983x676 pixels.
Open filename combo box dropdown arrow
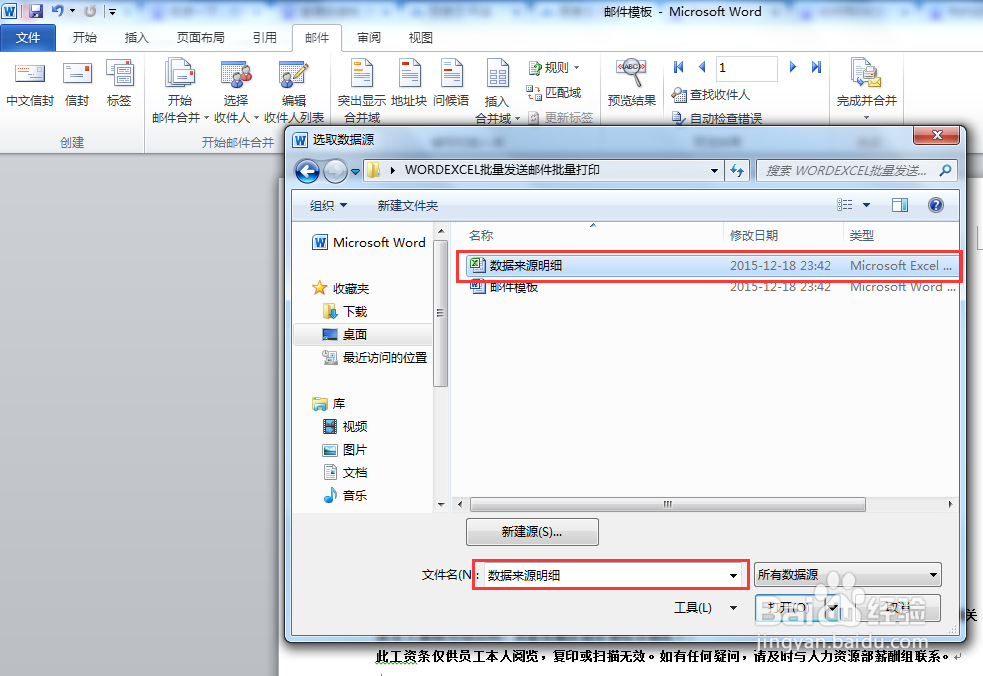pyautogui.click(x=733, y=576)
